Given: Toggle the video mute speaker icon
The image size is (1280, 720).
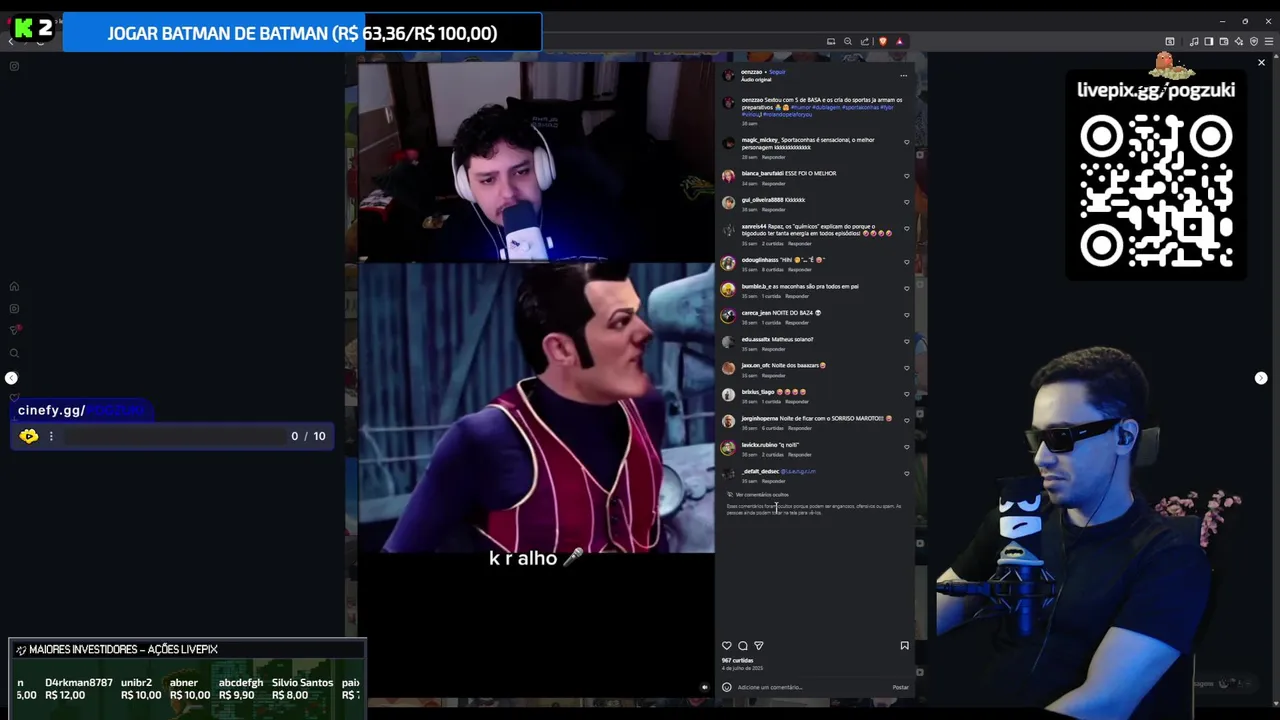Looking at the screenshot, I should (704, 687).
